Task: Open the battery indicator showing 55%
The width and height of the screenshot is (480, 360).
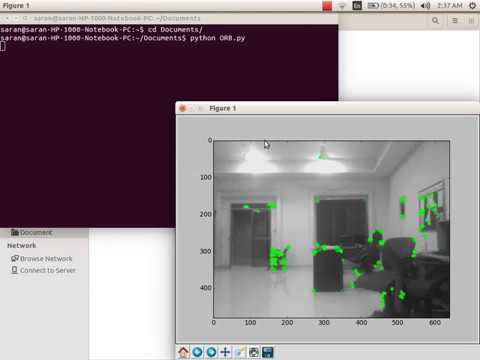Action: 391,6
